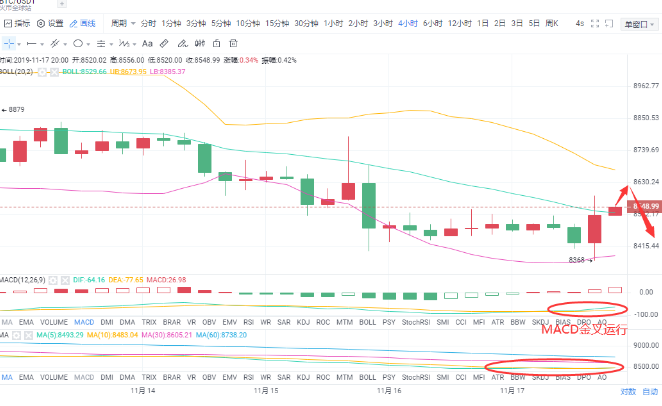Click the latest red candlestick
The image size is (662, 406).
pyautogui.click(x=615, y=211)
